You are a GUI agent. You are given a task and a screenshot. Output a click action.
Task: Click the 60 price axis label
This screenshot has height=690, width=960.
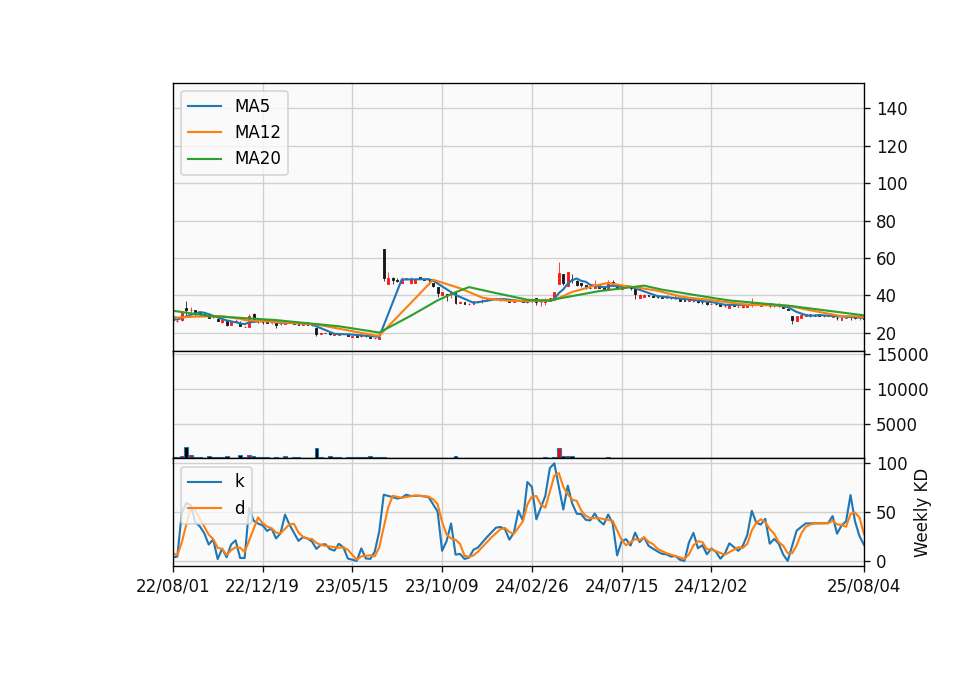pos(887,259)
